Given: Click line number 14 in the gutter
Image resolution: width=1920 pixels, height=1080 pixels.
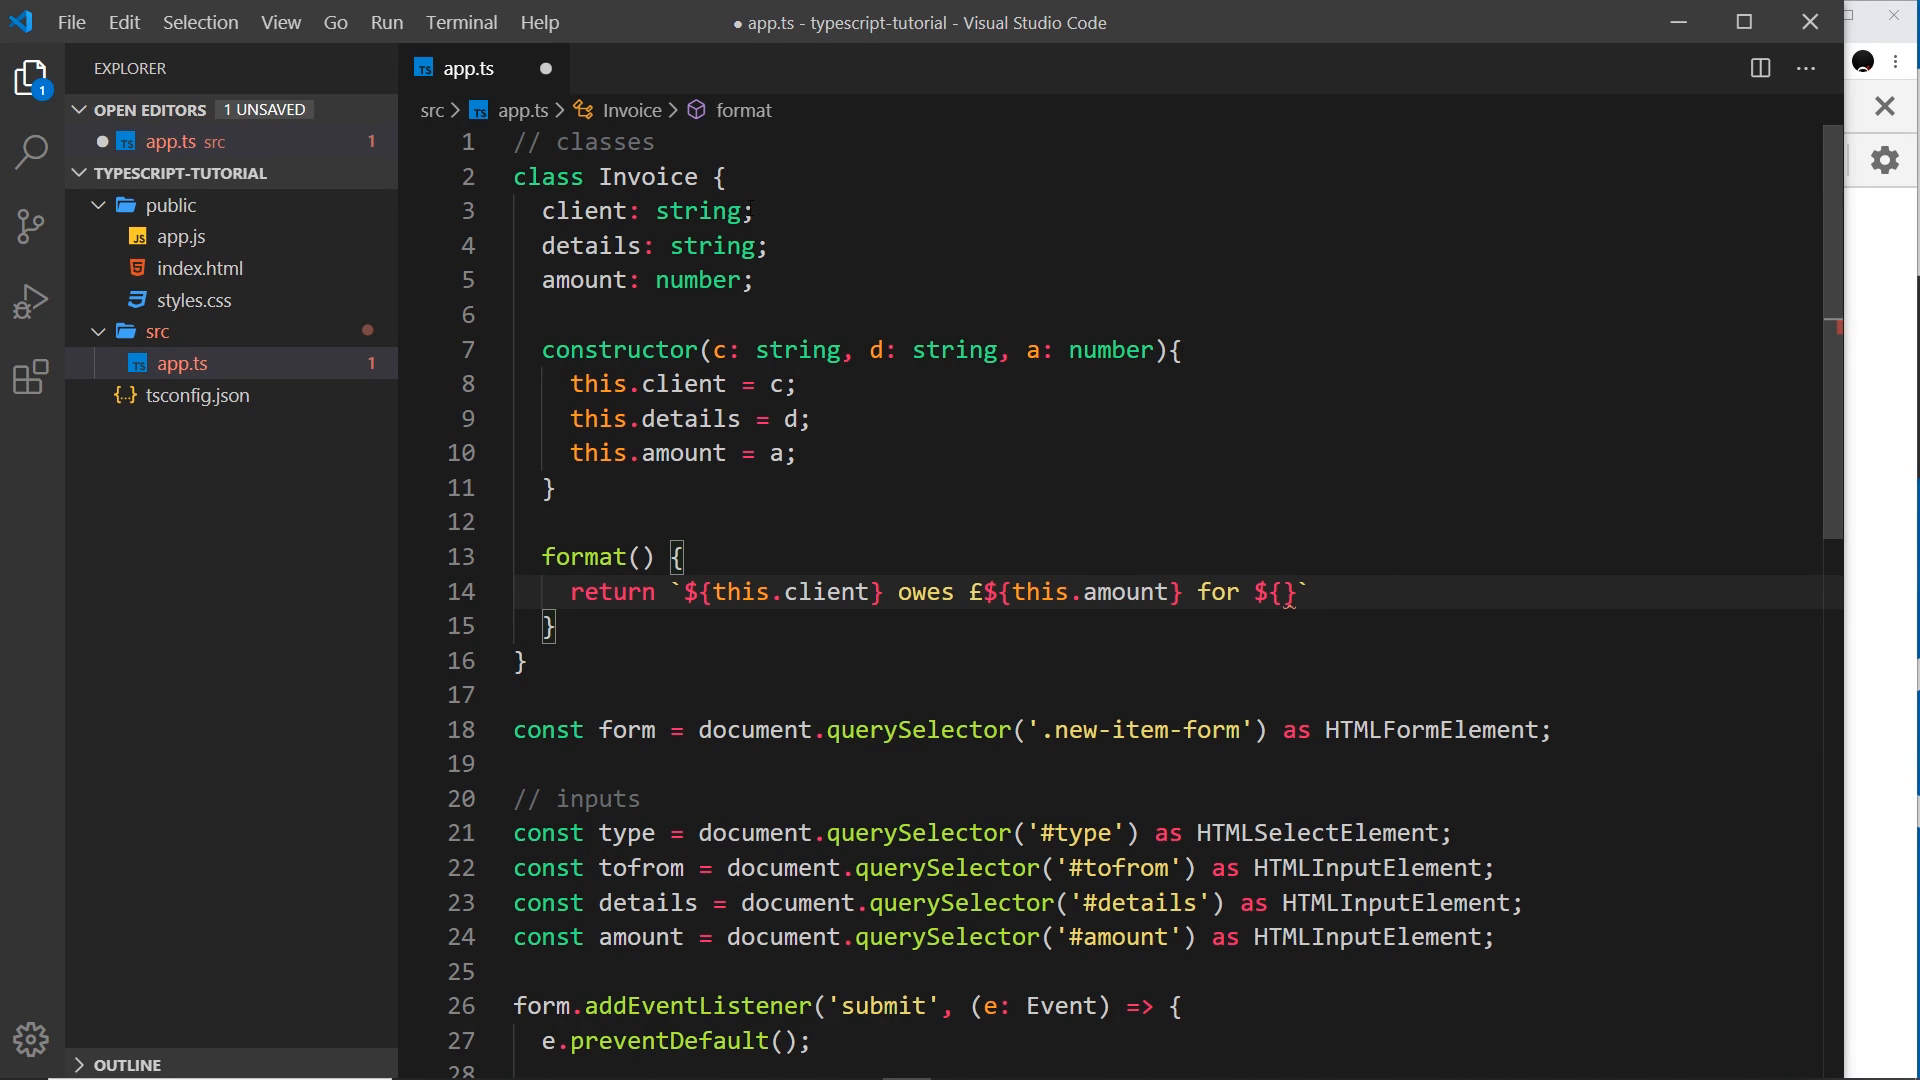Looking at the screenshot, I should pos(461,592).
